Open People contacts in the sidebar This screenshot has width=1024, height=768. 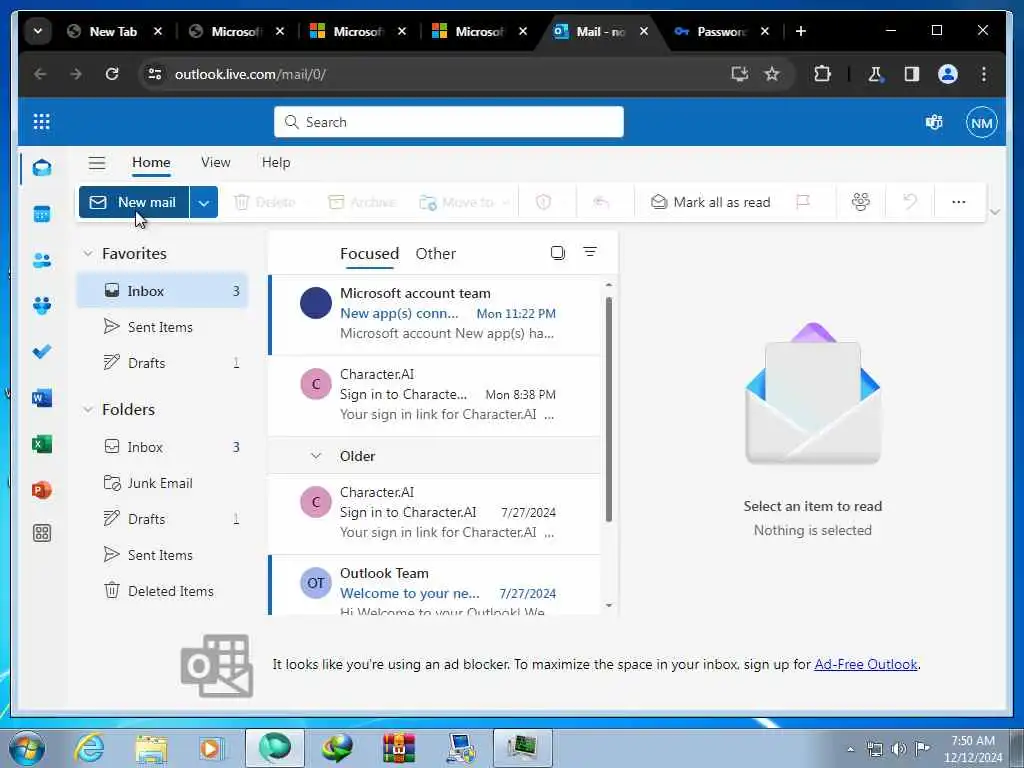point(42,261)
